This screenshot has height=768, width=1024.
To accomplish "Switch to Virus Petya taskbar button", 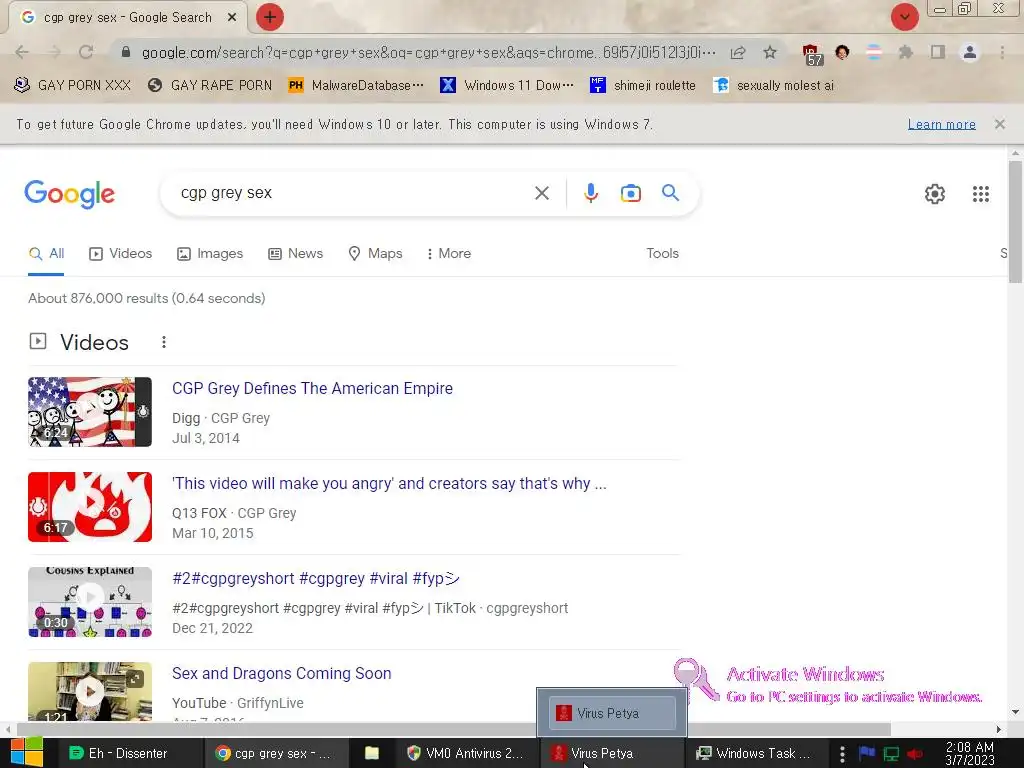I will click(x=611, y=753).
